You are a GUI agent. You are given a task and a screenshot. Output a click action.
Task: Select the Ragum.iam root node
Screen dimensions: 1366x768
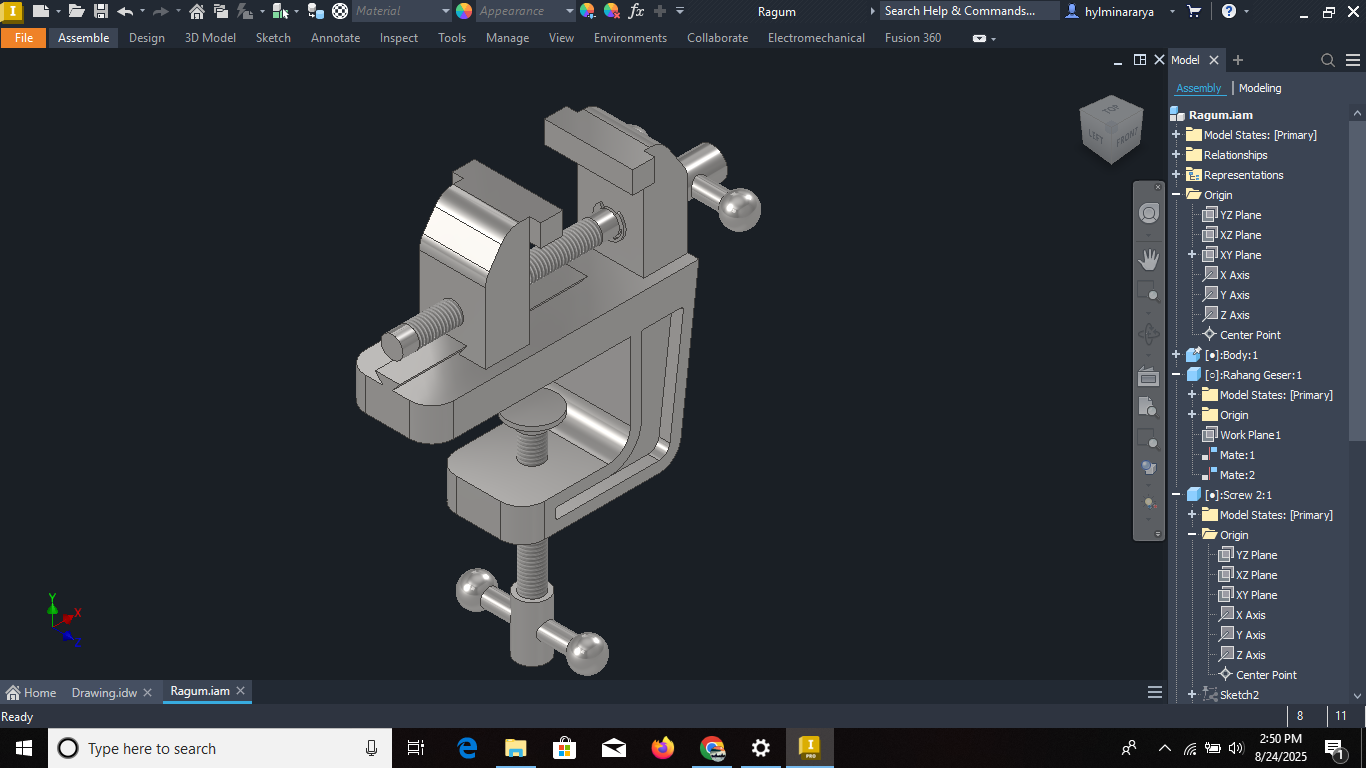click(1220, 115)
